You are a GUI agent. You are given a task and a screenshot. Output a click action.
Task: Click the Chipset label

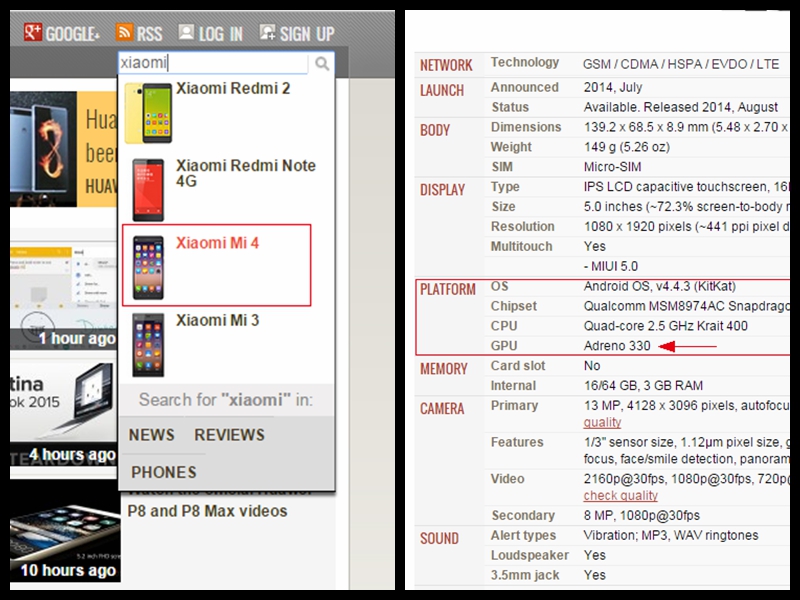pos(513,306)
